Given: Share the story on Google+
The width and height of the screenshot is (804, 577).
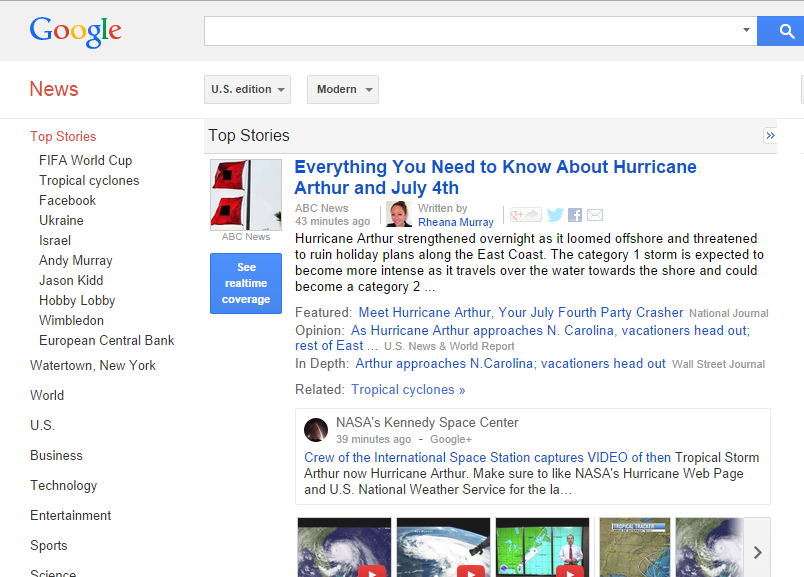Looking at the screenshot, I should pyautogui.click(x=525, y=215).
